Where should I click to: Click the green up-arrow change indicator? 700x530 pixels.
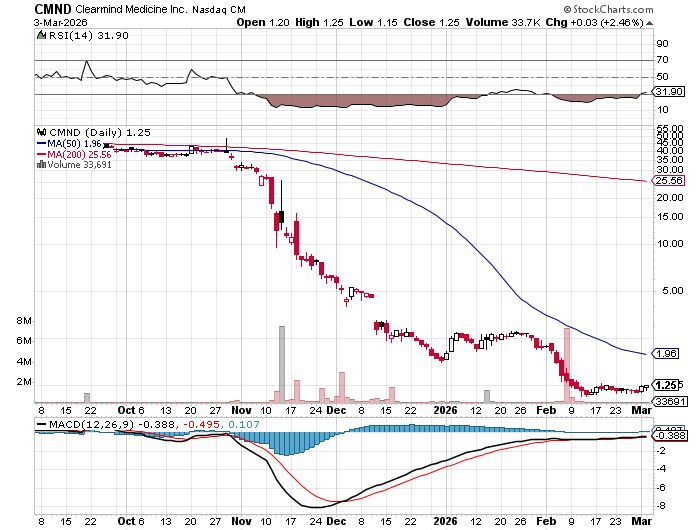click(x=649, y=23)
